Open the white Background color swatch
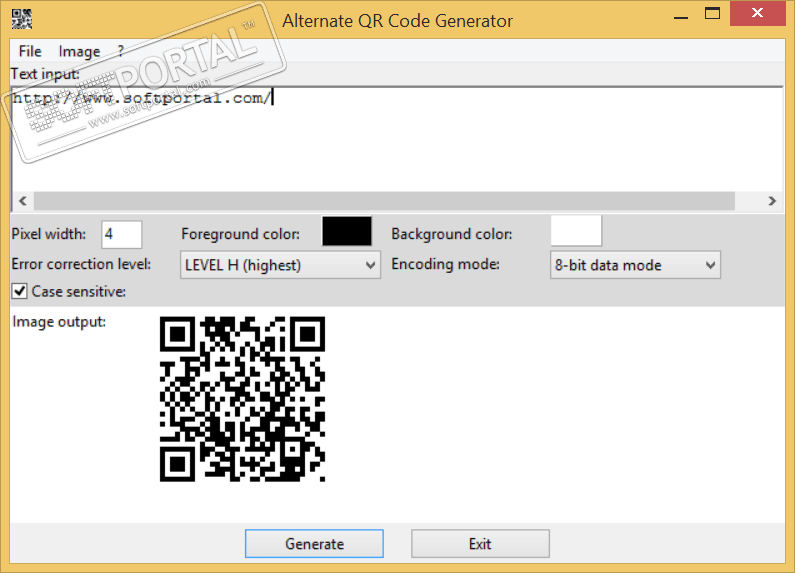The width and height of the screenshot is (795, 573). coord(576,231)
